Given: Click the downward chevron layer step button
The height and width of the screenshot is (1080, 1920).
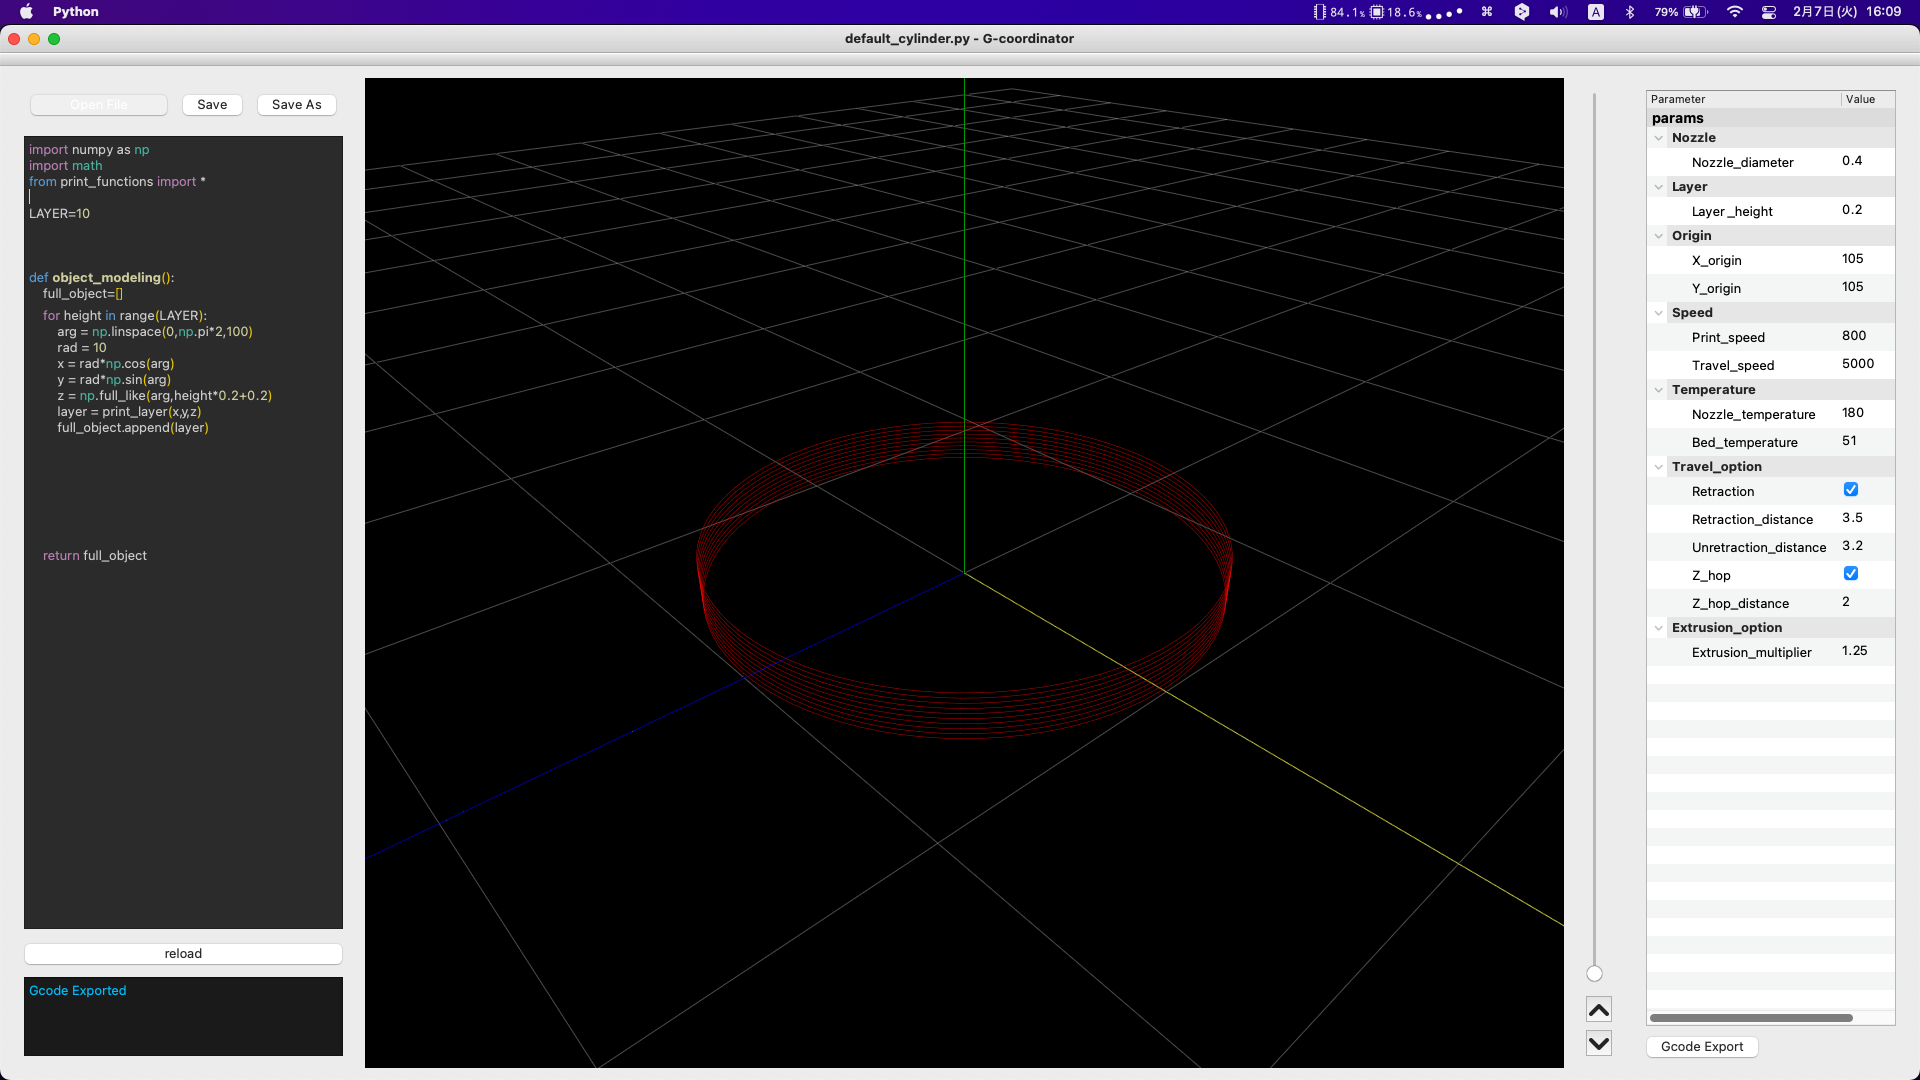Looking at the screenshot, I should pos(1598,1043).
